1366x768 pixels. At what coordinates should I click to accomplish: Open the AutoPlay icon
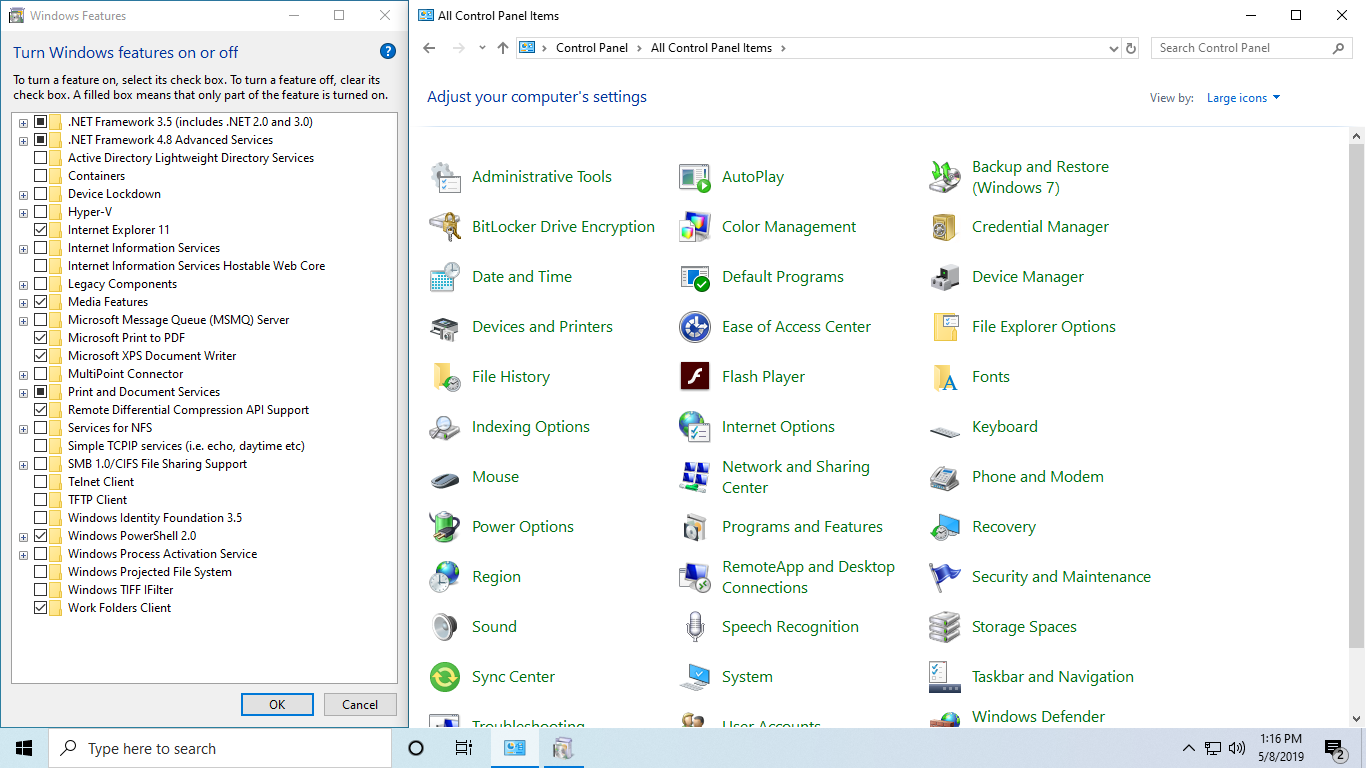(x=695, y=177)
